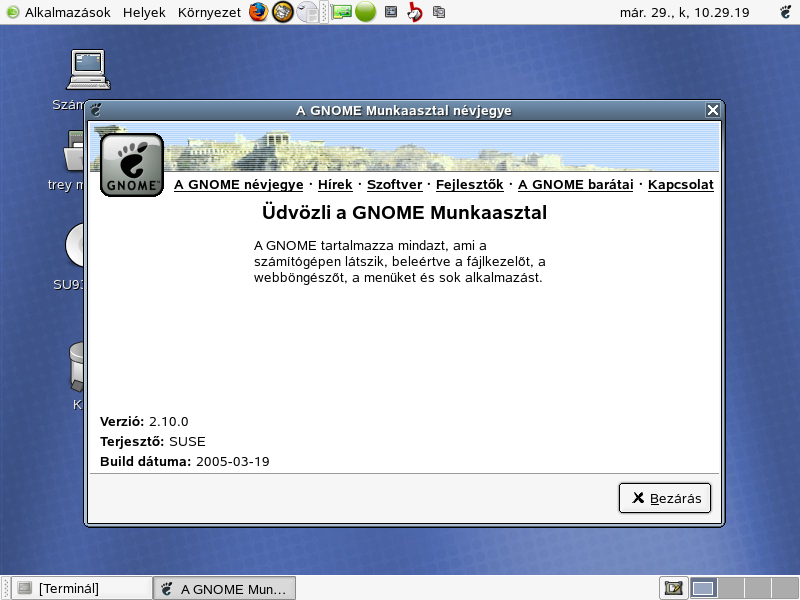
Task: Open the trey home folder desktop icon
Action: click(73, 151)
